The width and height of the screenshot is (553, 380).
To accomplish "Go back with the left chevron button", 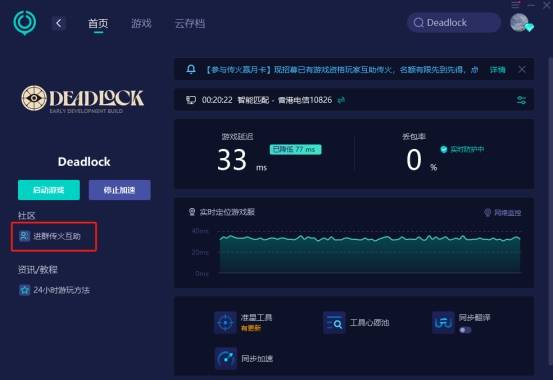I will [59, 23].
